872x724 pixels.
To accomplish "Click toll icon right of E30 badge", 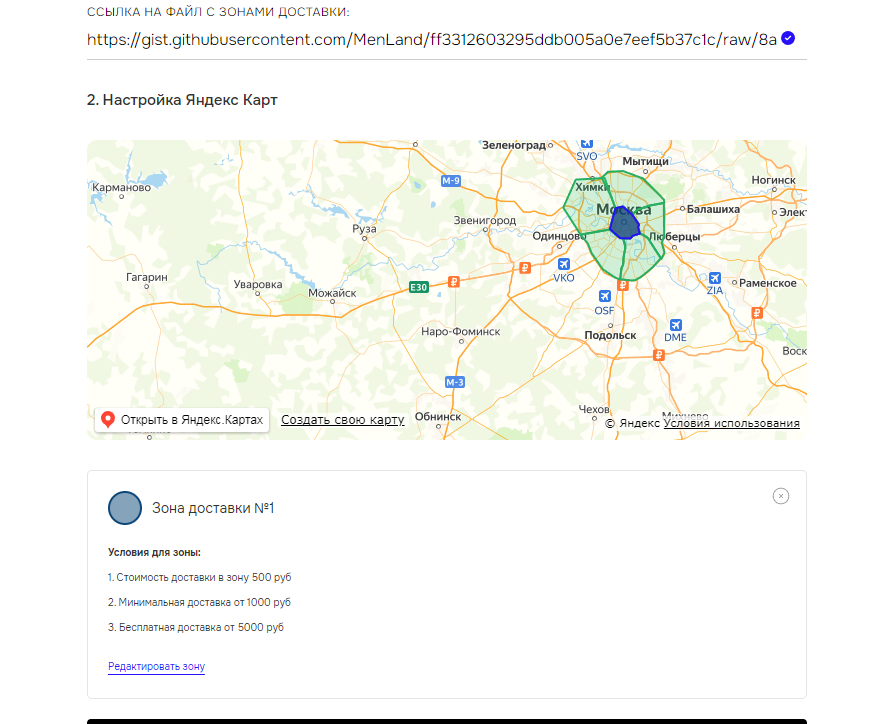I will 454,281.
